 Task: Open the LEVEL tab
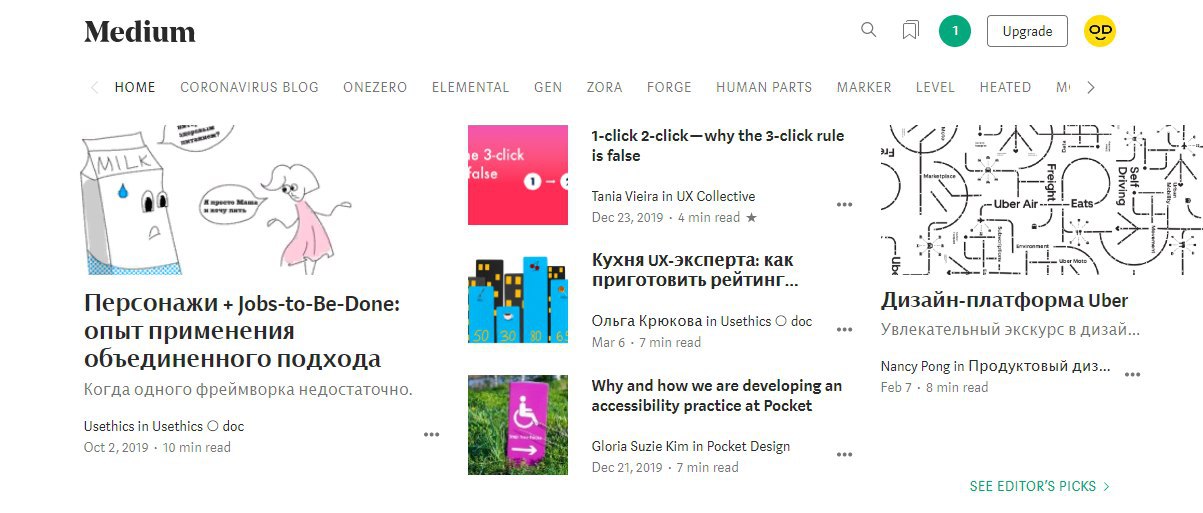tap(935, 87)
